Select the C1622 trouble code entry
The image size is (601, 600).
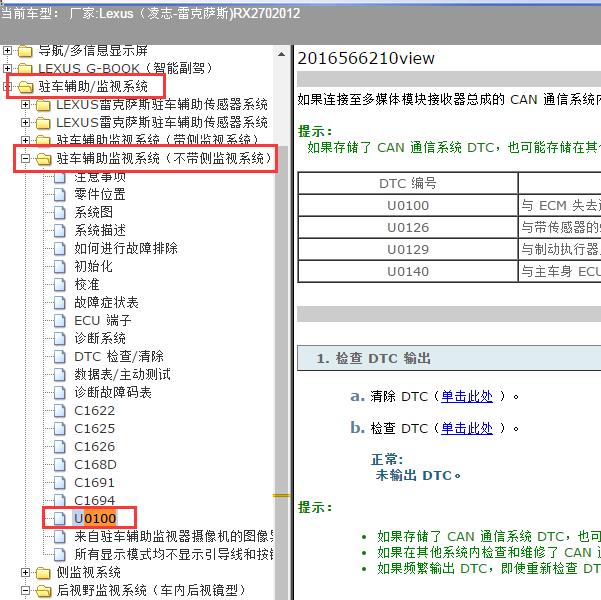[94, 411]
